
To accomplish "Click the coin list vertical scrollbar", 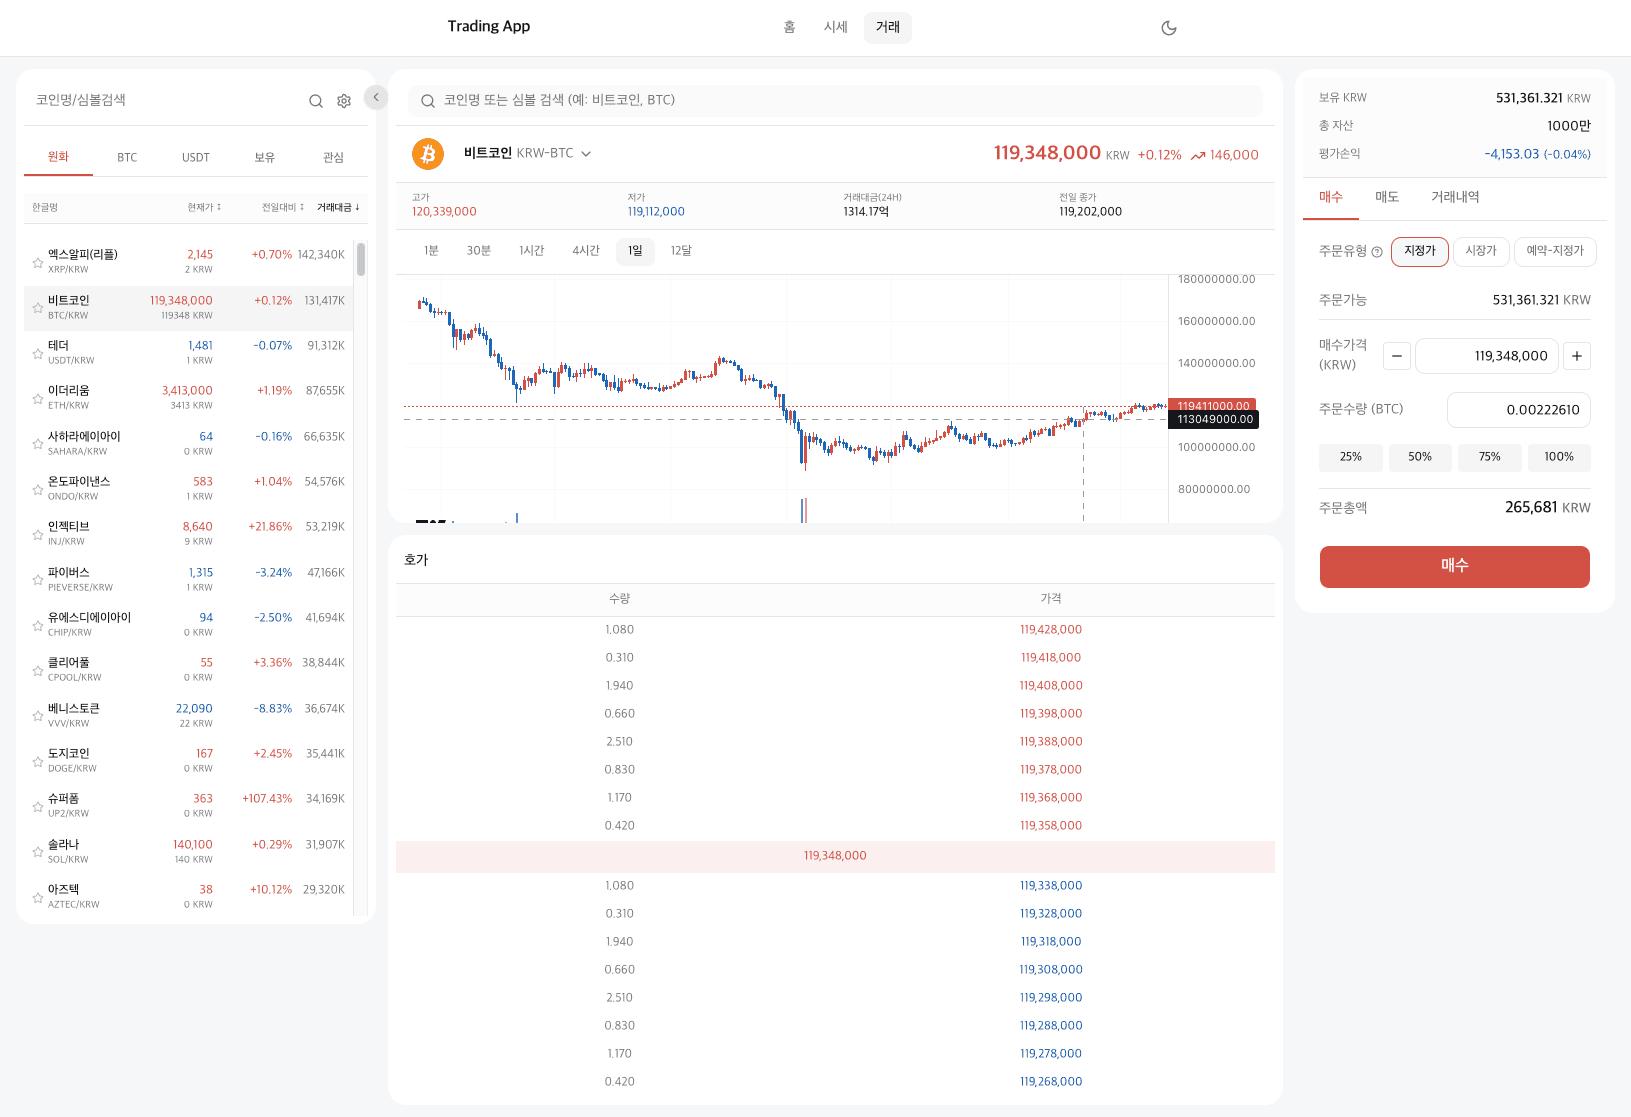I will click(x=361, y=259).
